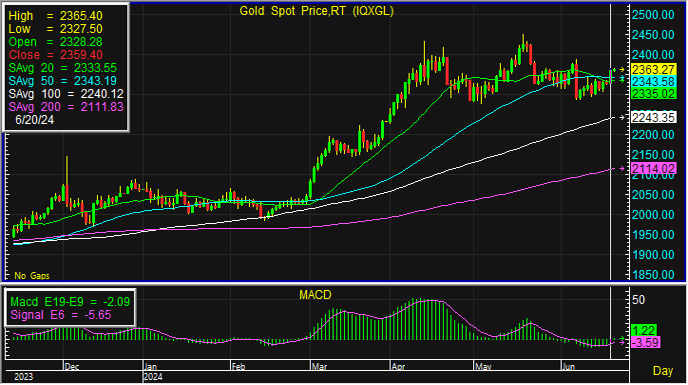Select the Low = 2327.50 legend line
Image resolution: width=688 pixels, height=385 pixels.
click(x=55, y=29)
